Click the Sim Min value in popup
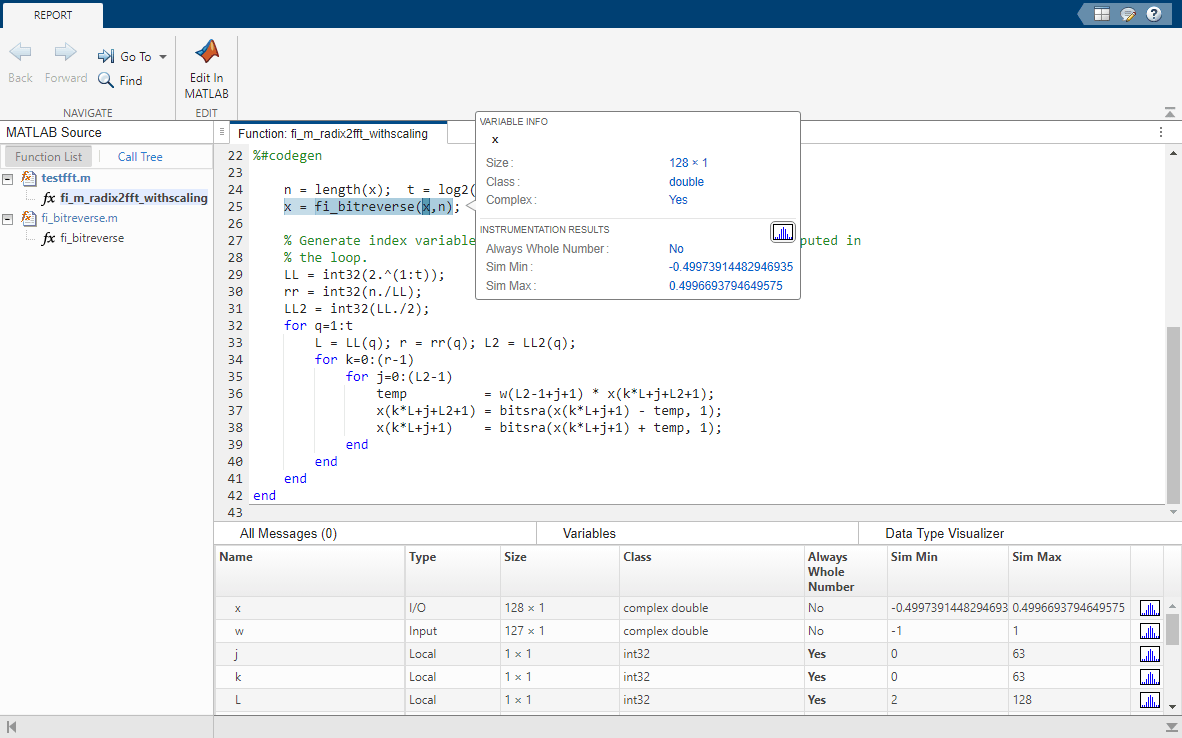The height and width of the screenshot is (738, 1182). (x=730, y=267)
